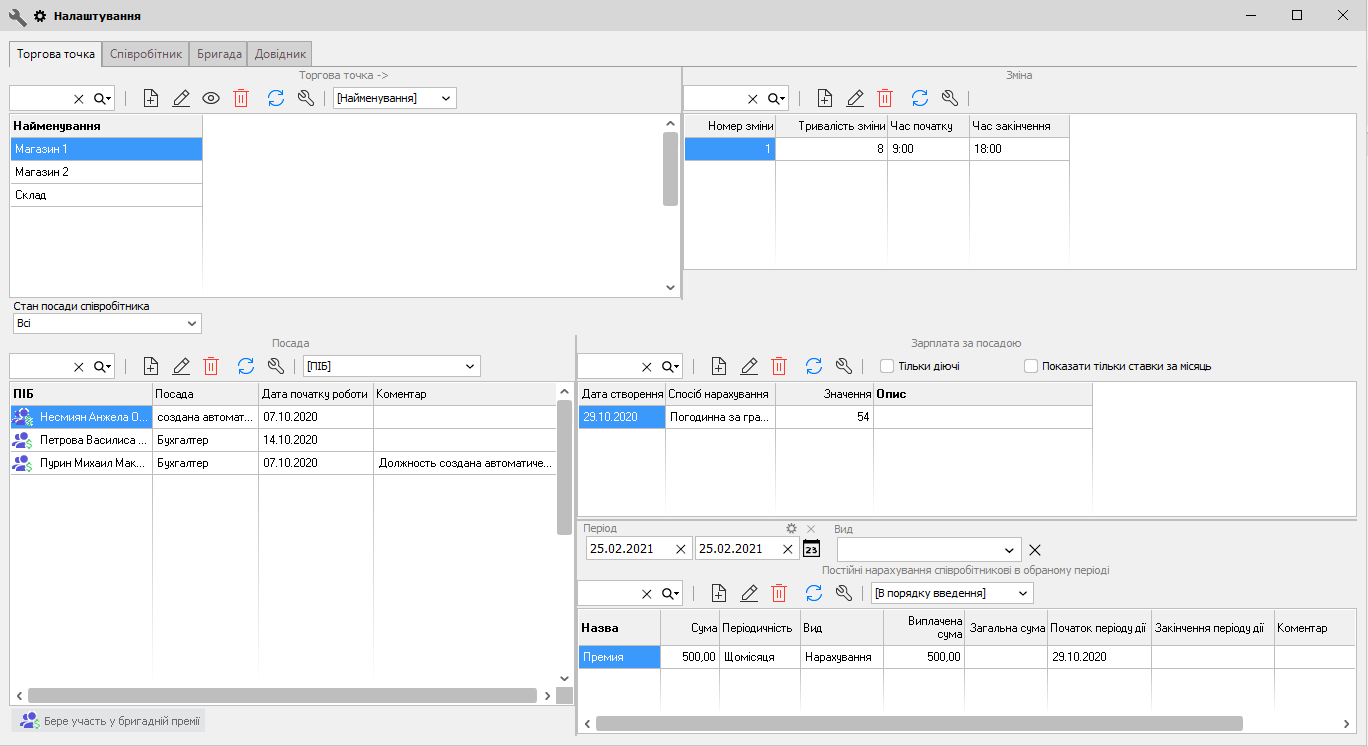
Task: Open the calendar picker next to period dates
Action: click(x=812, y=549)
